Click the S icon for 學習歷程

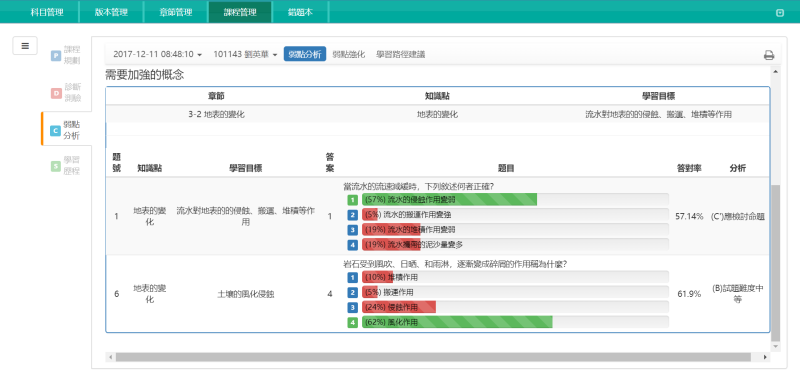(56, 166)
